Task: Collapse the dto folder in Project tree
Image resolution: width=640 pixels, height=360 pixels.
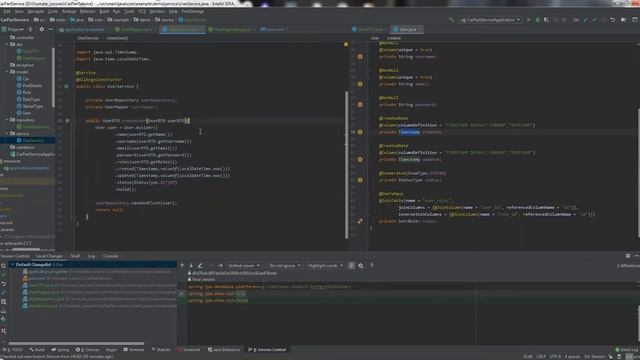Action: tap(7, 44)
